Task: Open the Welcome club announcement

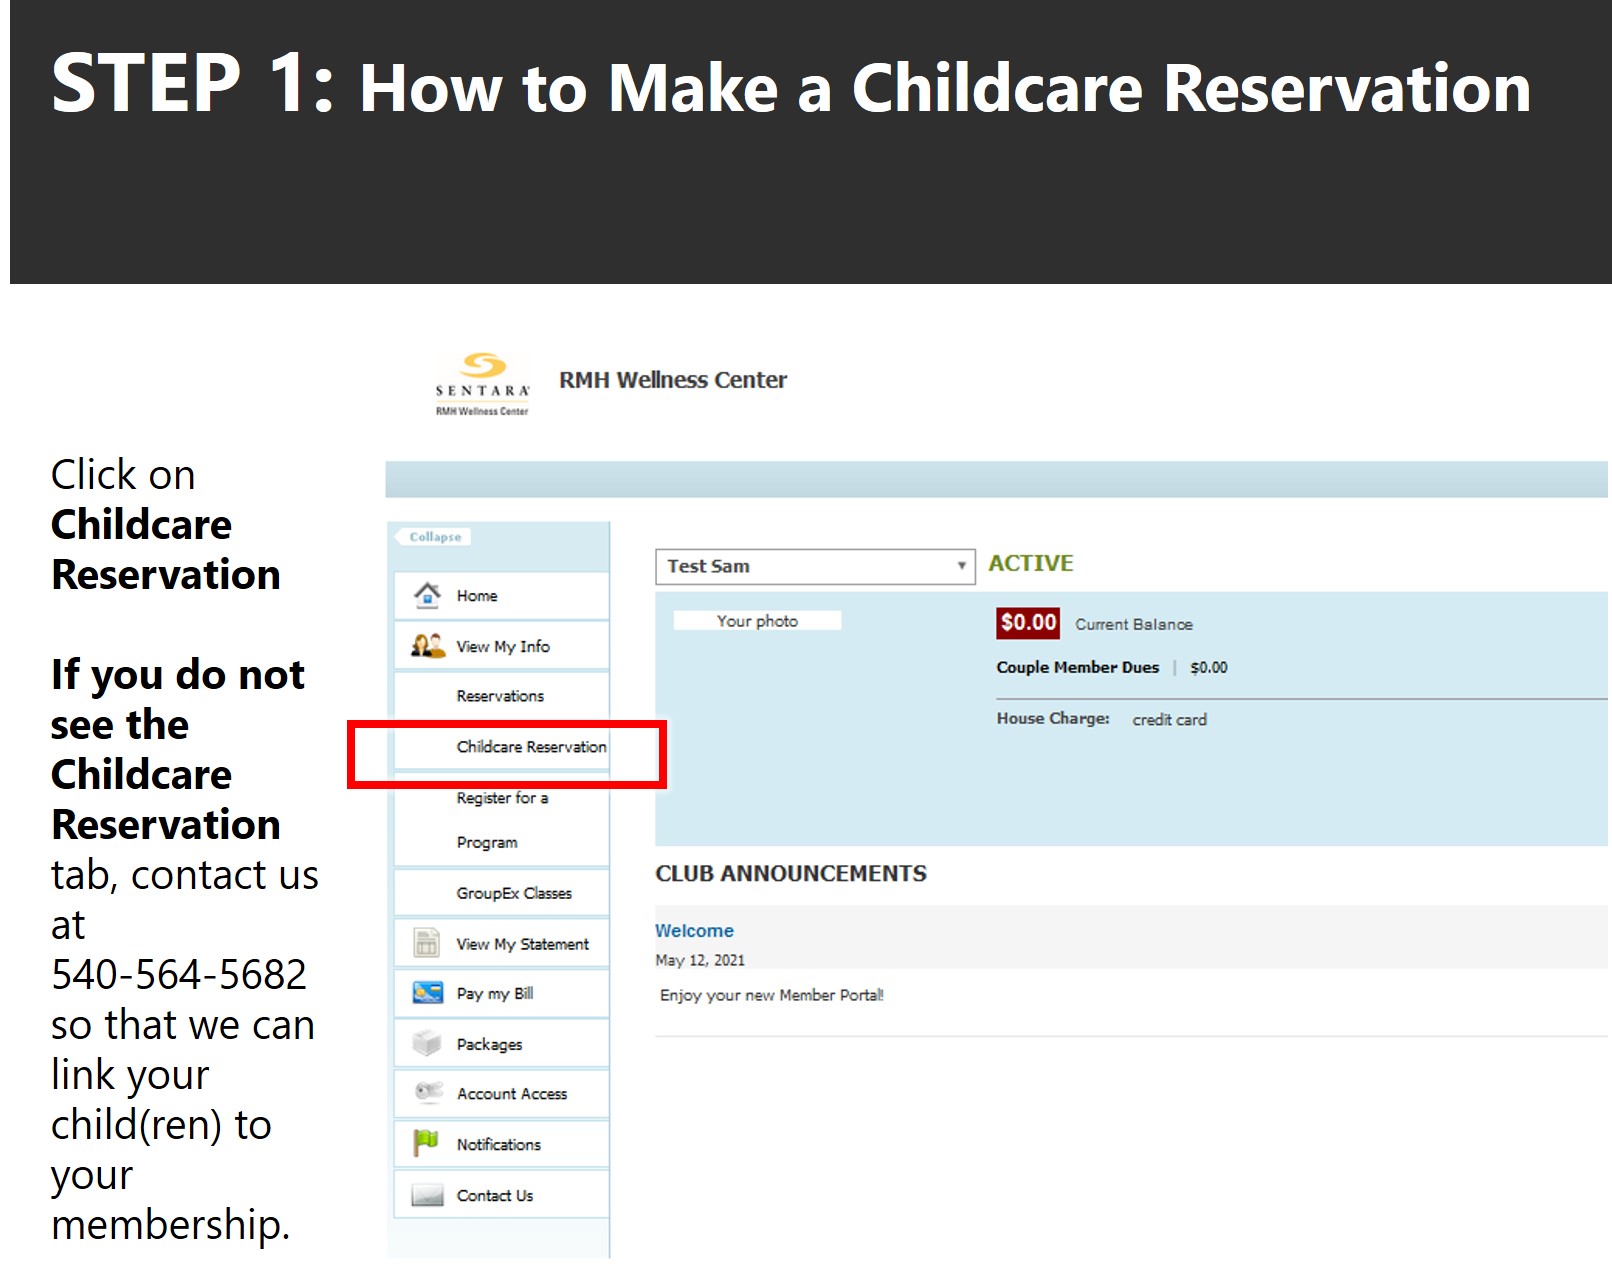Action: (x=694, y=930)
